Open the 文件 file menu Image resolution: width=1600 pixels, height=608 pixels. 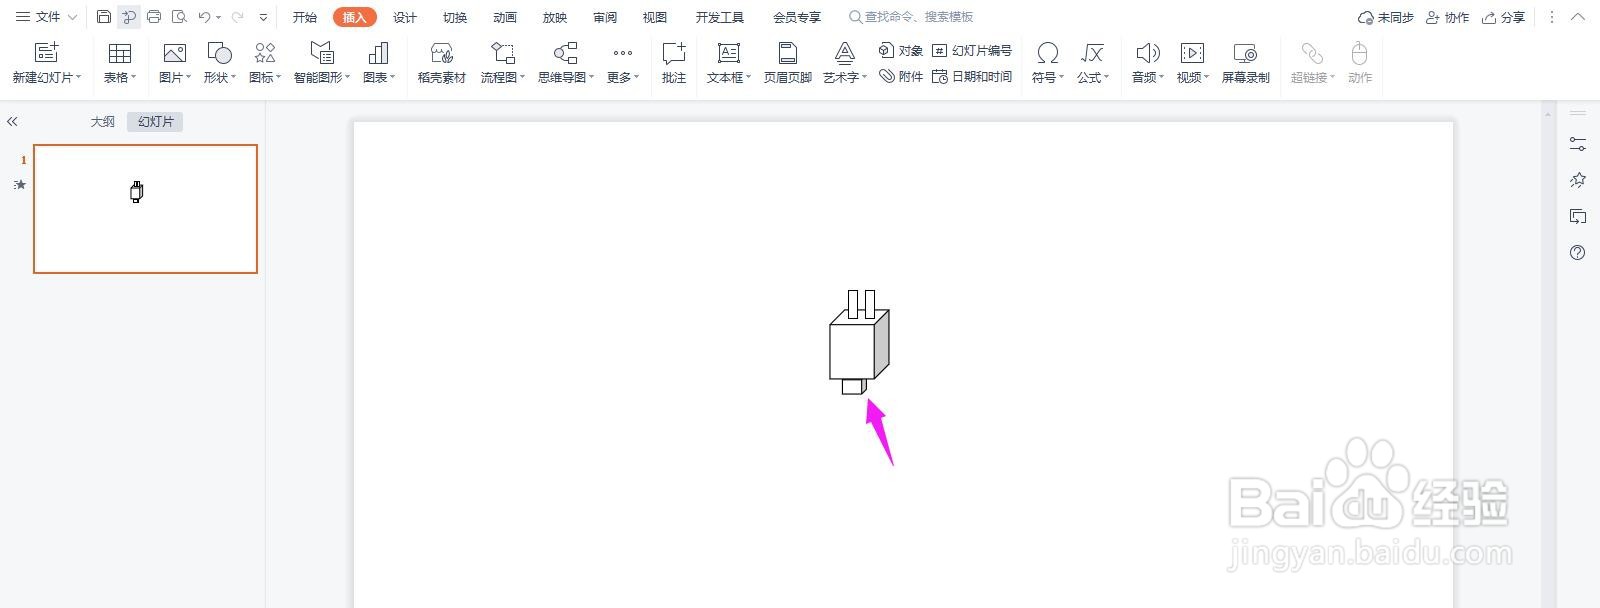[x=46, y=17]
